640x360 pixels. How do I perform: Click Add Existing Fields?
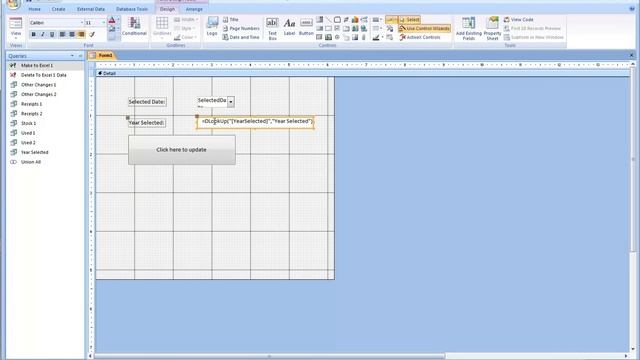click(x=469, y=28)
